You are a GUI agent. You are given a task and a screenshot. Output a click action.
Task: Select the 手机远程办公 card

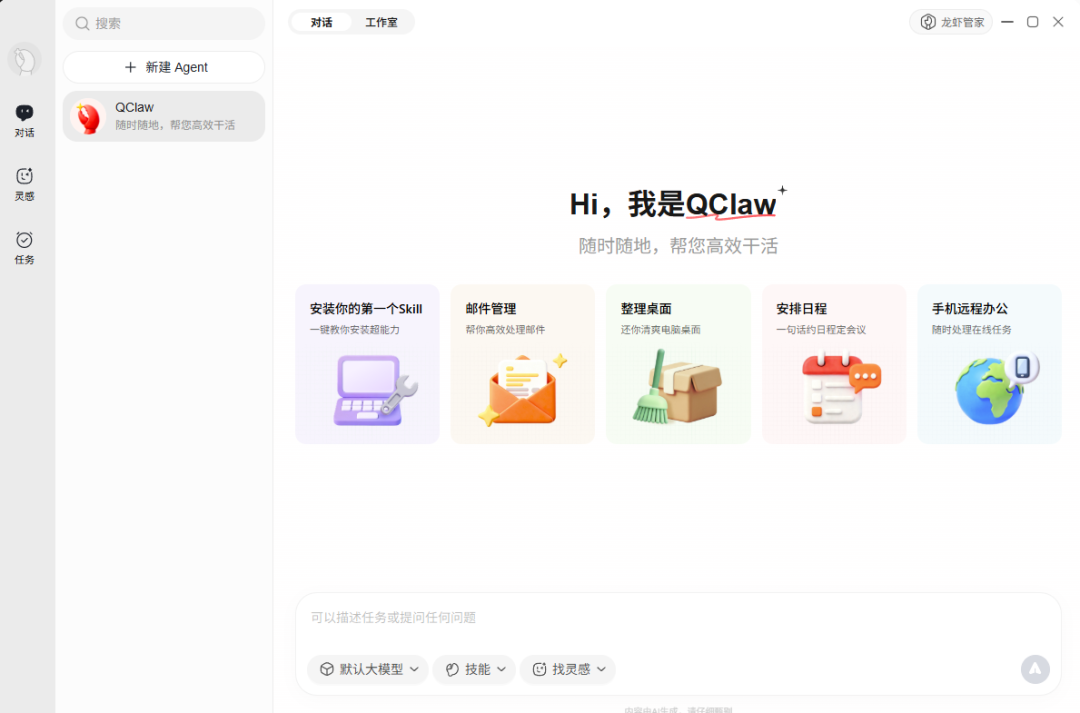(x=988, y=363)
